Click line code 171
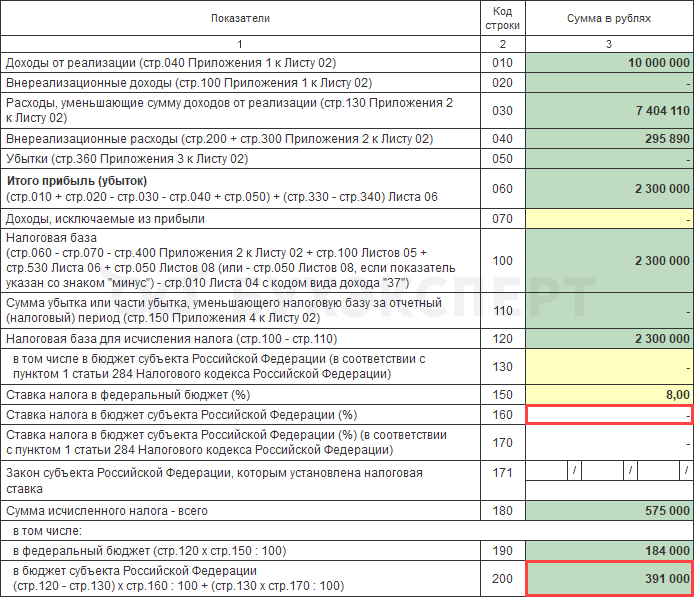Viewport: 694px width, 597px height. (502, 473)
